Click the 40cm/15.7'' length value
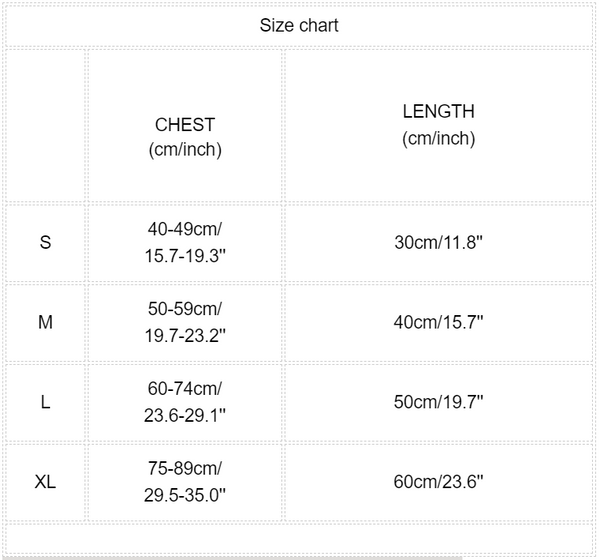The image size is (600, 560). pyautogui.click(x=438, y=322)
